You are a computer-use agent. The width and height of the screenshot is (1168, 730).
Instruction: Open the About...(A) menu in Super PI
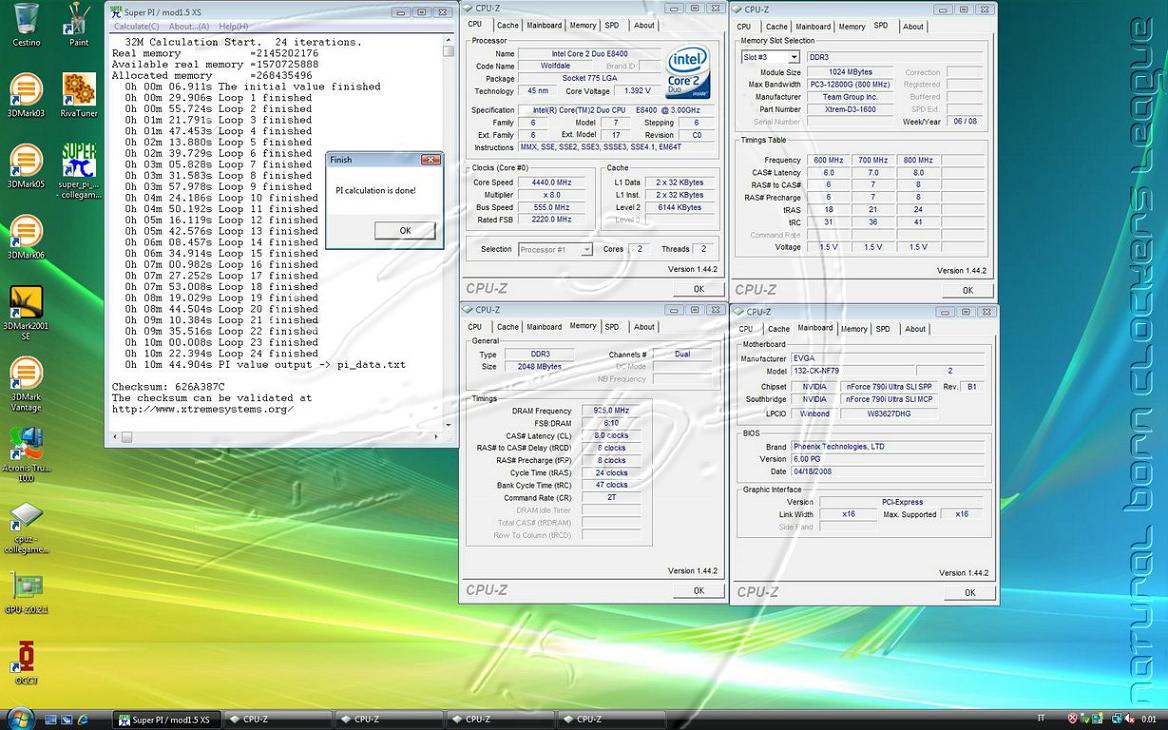pos(189,26)
